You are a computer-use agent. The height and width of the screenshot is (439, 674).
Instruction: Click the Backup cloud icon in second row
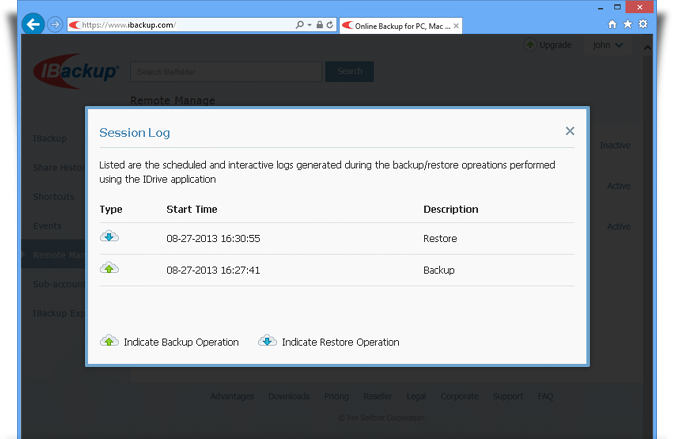[x=109, y=268]
